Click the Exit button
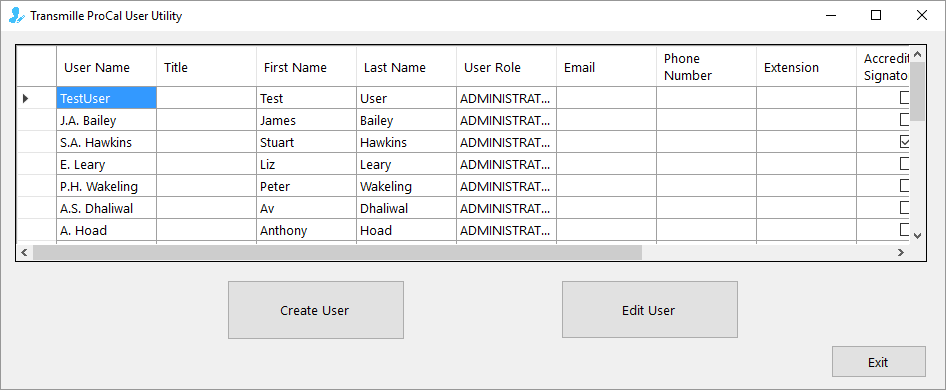The height and width of the screenshot is (390, 946). click(x=878, y=362)
